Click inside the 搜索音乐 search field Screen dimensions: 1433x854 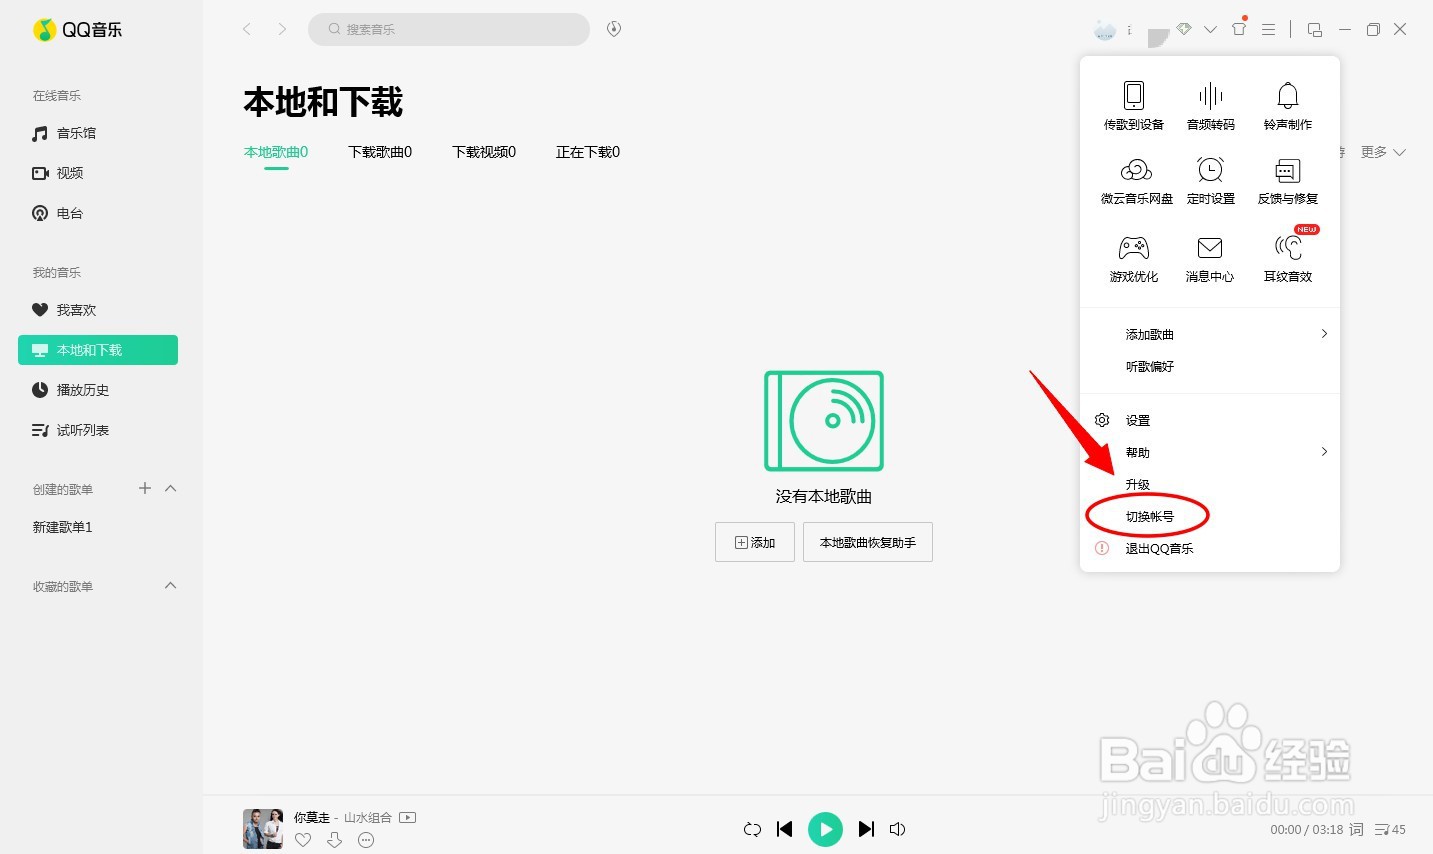pyautogui.click(x=448, y=29)
